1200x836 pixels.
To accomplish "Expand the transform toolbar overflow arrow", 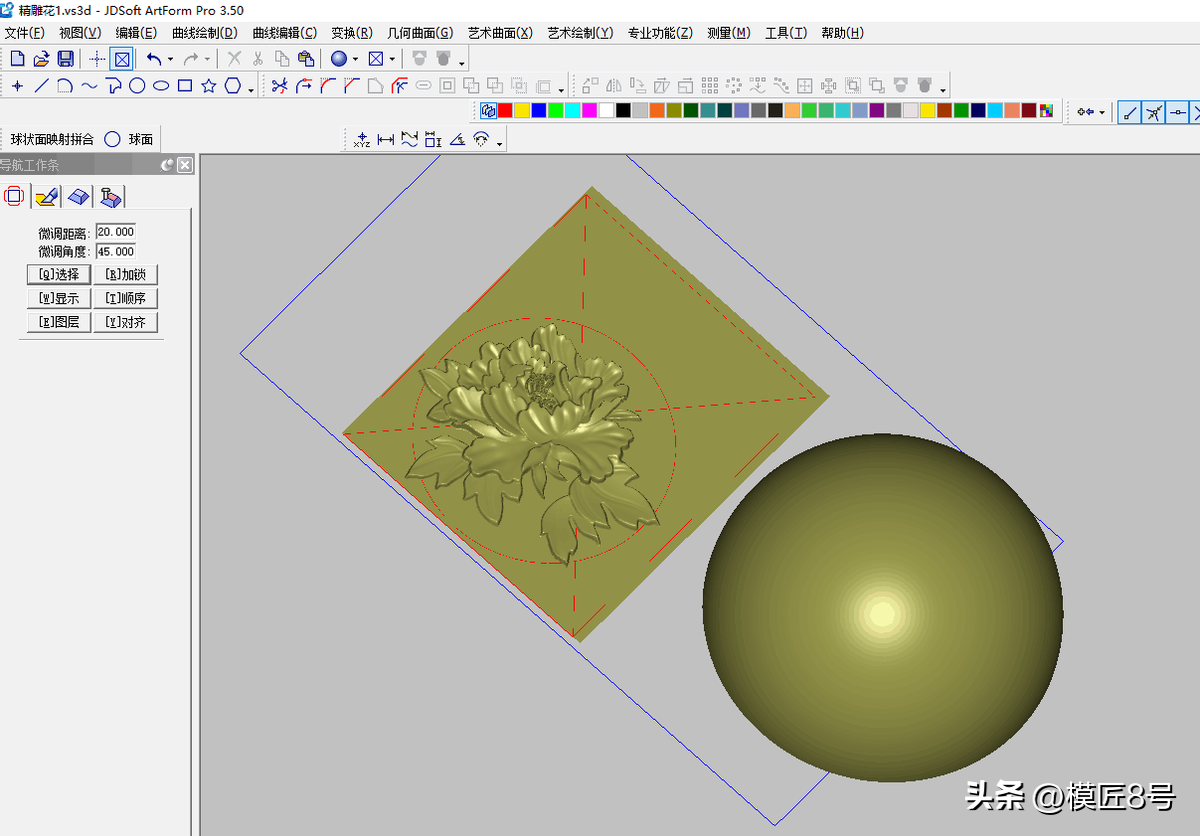I will [x=943, y=89].
